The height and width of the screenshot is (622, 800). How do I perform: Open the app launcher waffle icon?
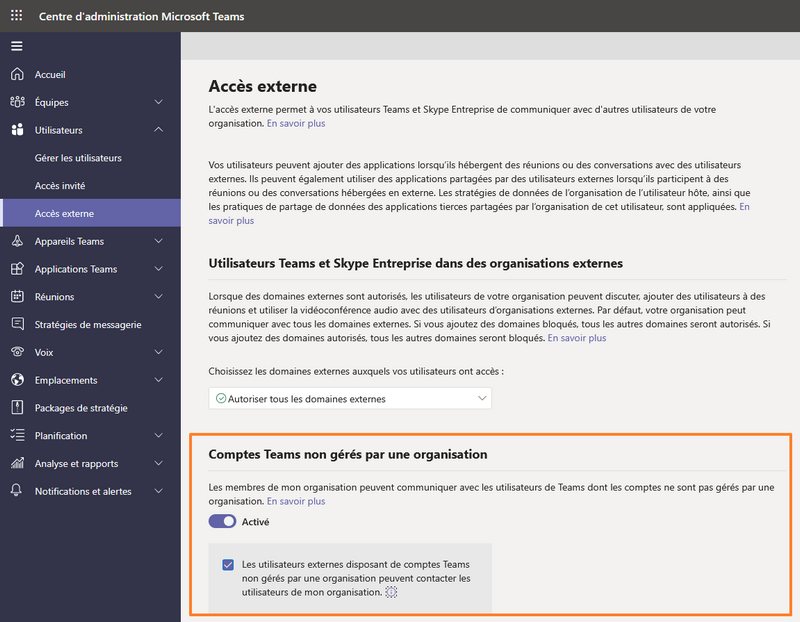coord(17,16)
